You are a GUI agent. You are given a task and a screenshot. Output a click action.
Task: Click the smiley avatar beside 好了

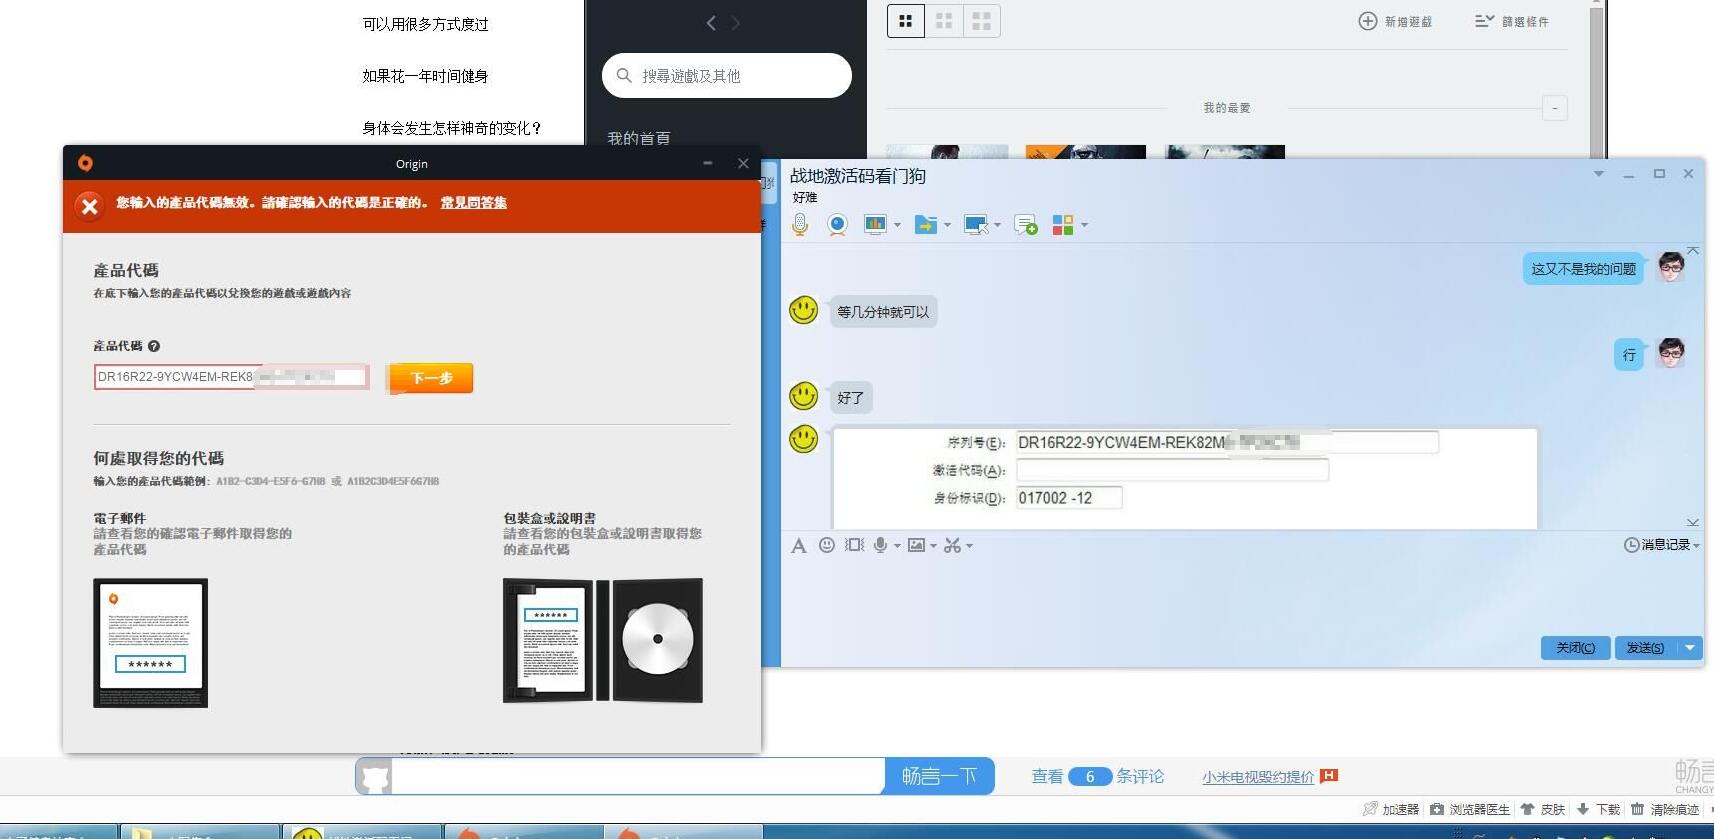pyautogui.click(x=804, y=396)
